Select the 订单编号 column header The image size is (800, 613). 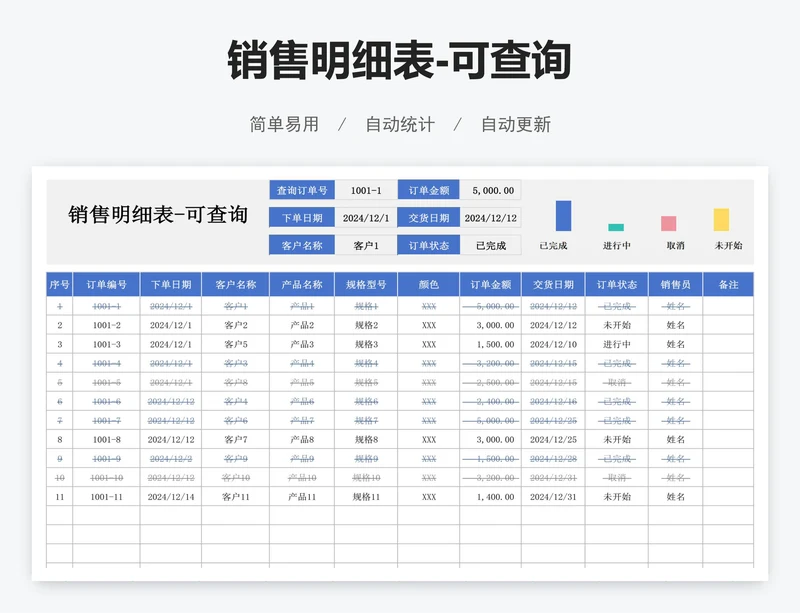point(106,284)
